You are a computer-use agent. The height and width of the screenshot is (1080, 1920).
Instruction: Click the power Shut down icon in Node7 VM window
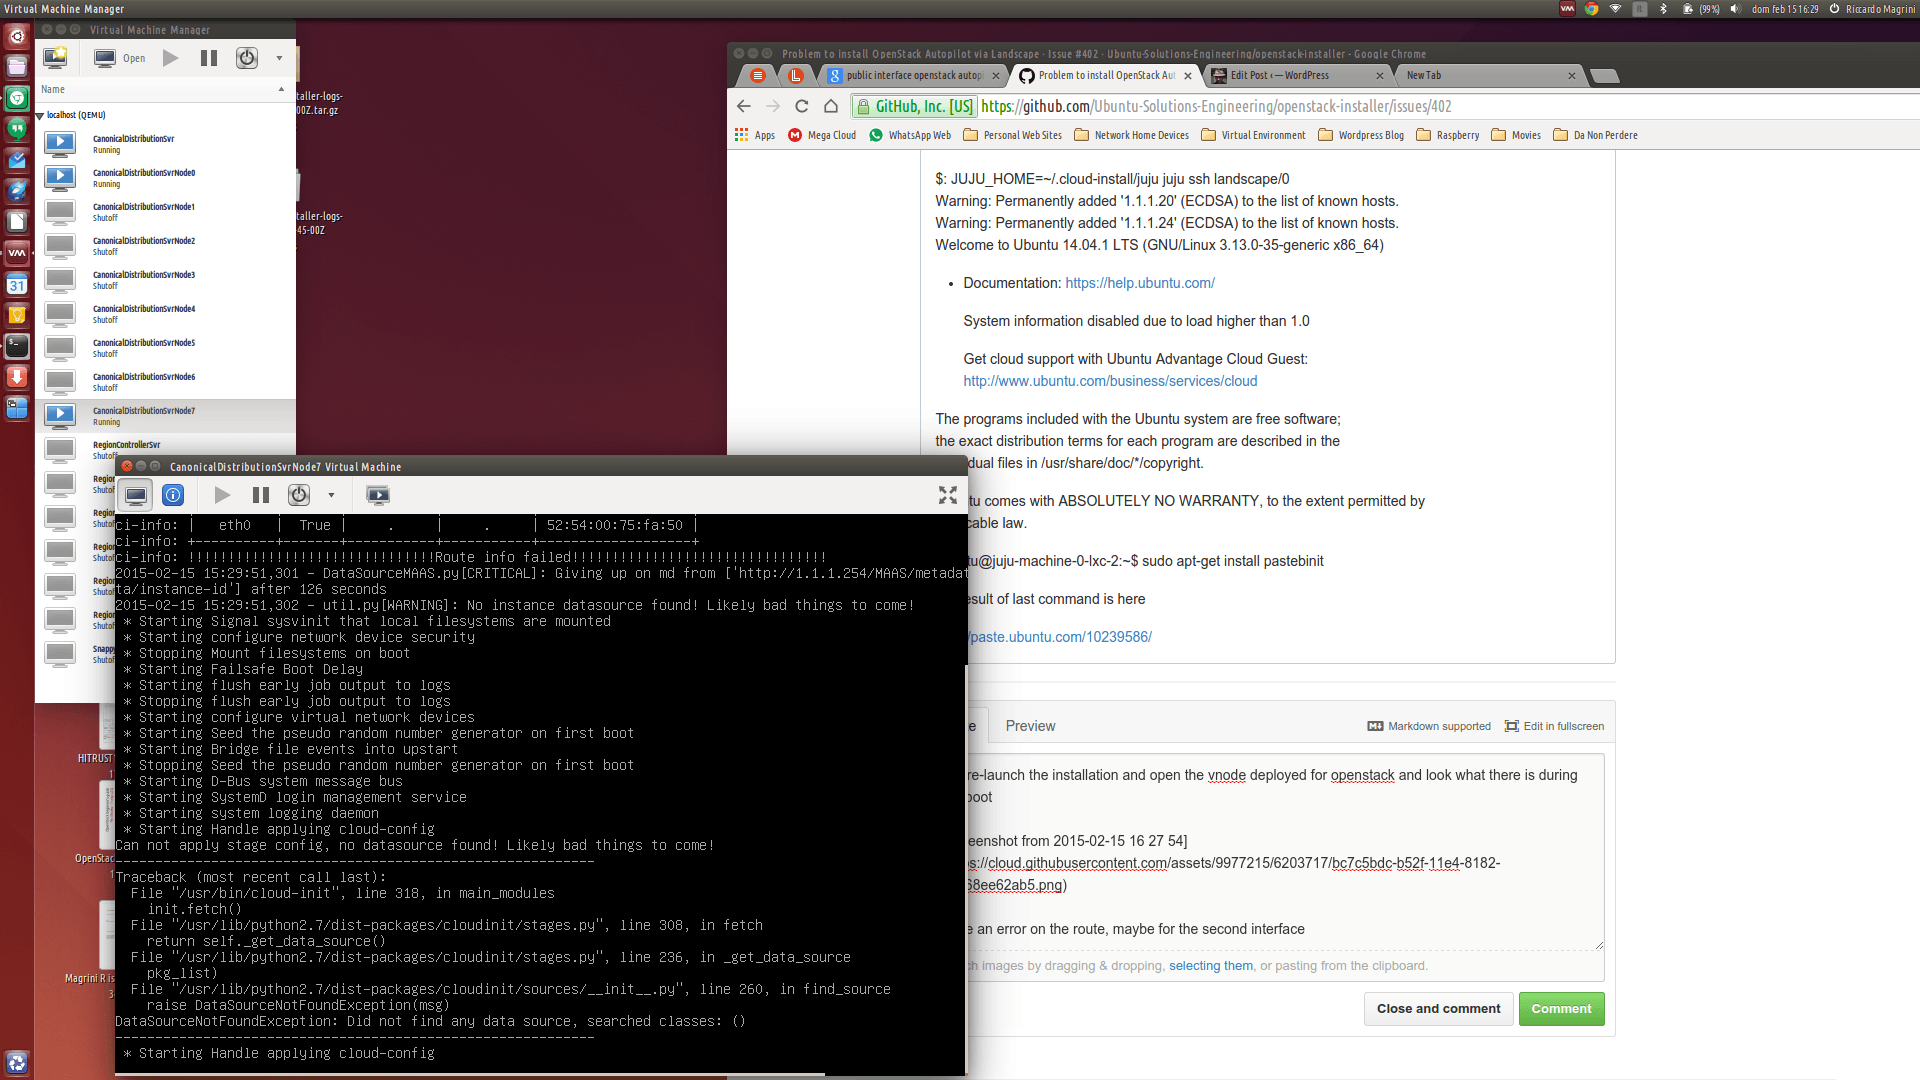pos(299,495)
